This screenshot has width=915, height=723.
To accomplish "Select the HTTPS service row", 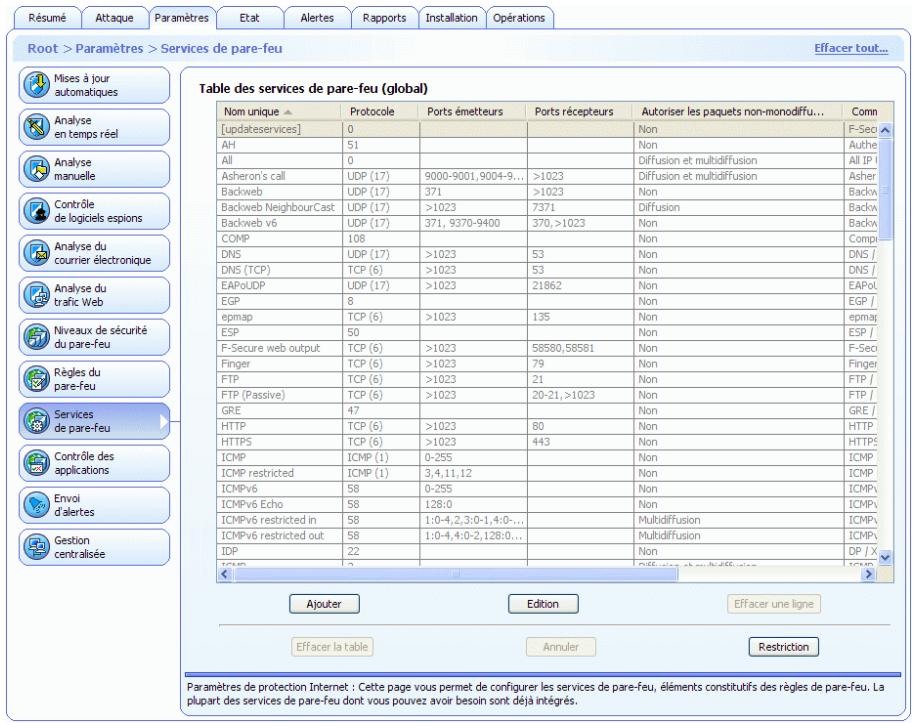I will 547,442.
